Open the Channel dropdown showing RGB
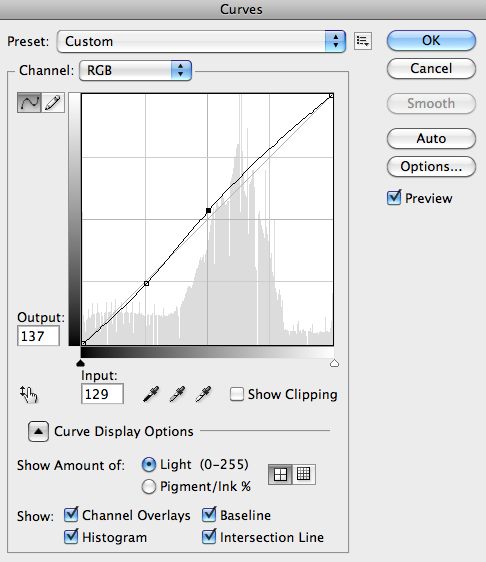Viewport: 486px width, 562px height. click(135, 70)
